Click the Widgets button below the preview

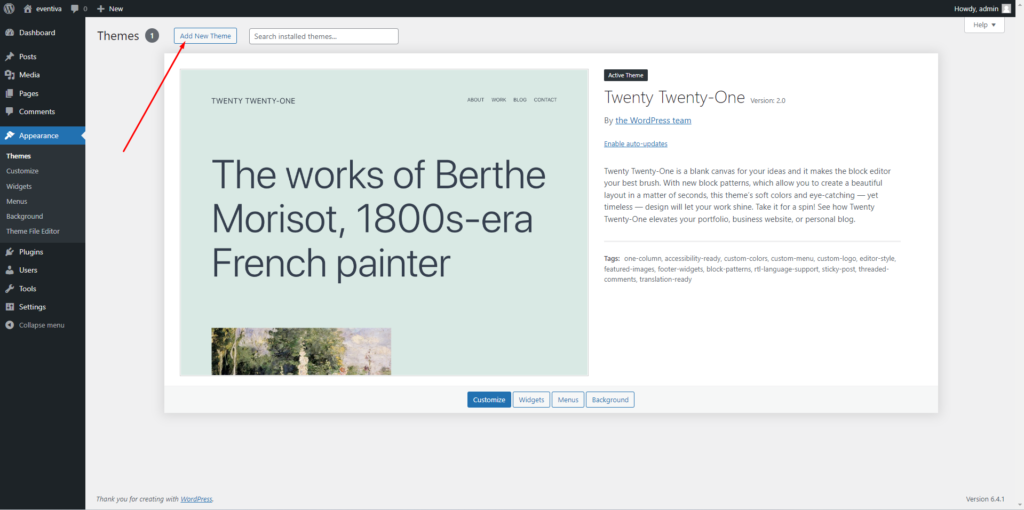click(x=532, y=400)
